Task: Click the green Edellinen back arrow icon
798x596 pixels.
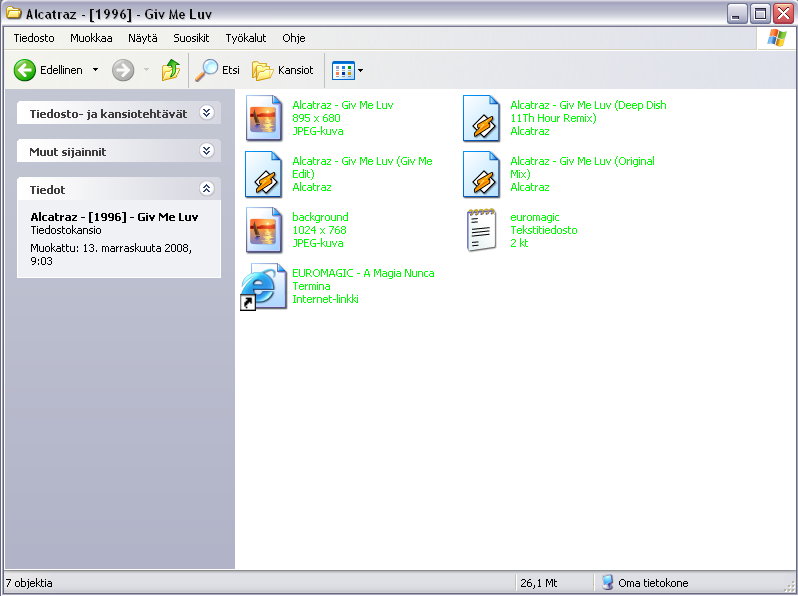Action: pyautogui.click(x=25, y=70)
